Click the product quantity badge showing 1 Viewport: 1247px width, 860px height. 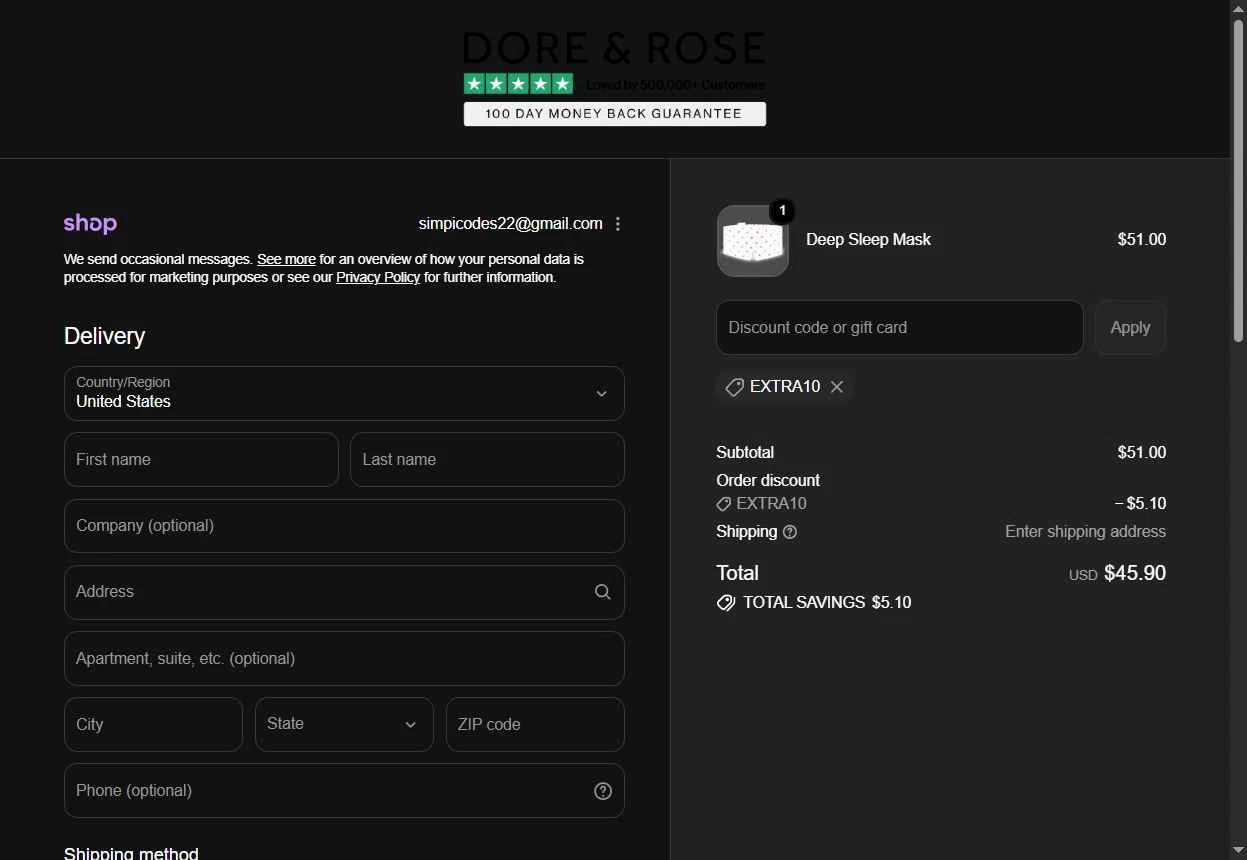pos(782,211)
